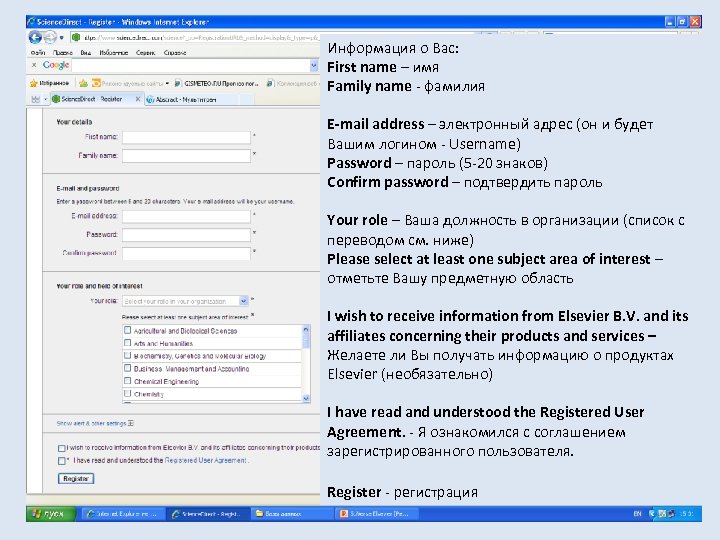Screen dimensions: 720x540
Task: Open the Справка menu
Action: coord(174,53)
